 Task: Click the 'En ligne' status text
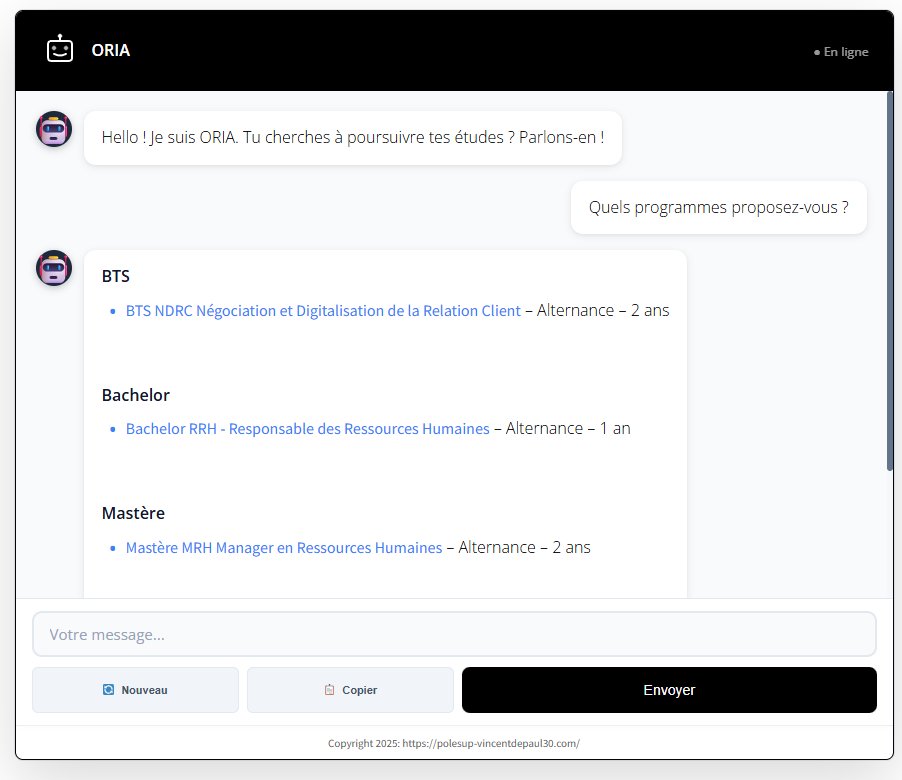[845, 51]
